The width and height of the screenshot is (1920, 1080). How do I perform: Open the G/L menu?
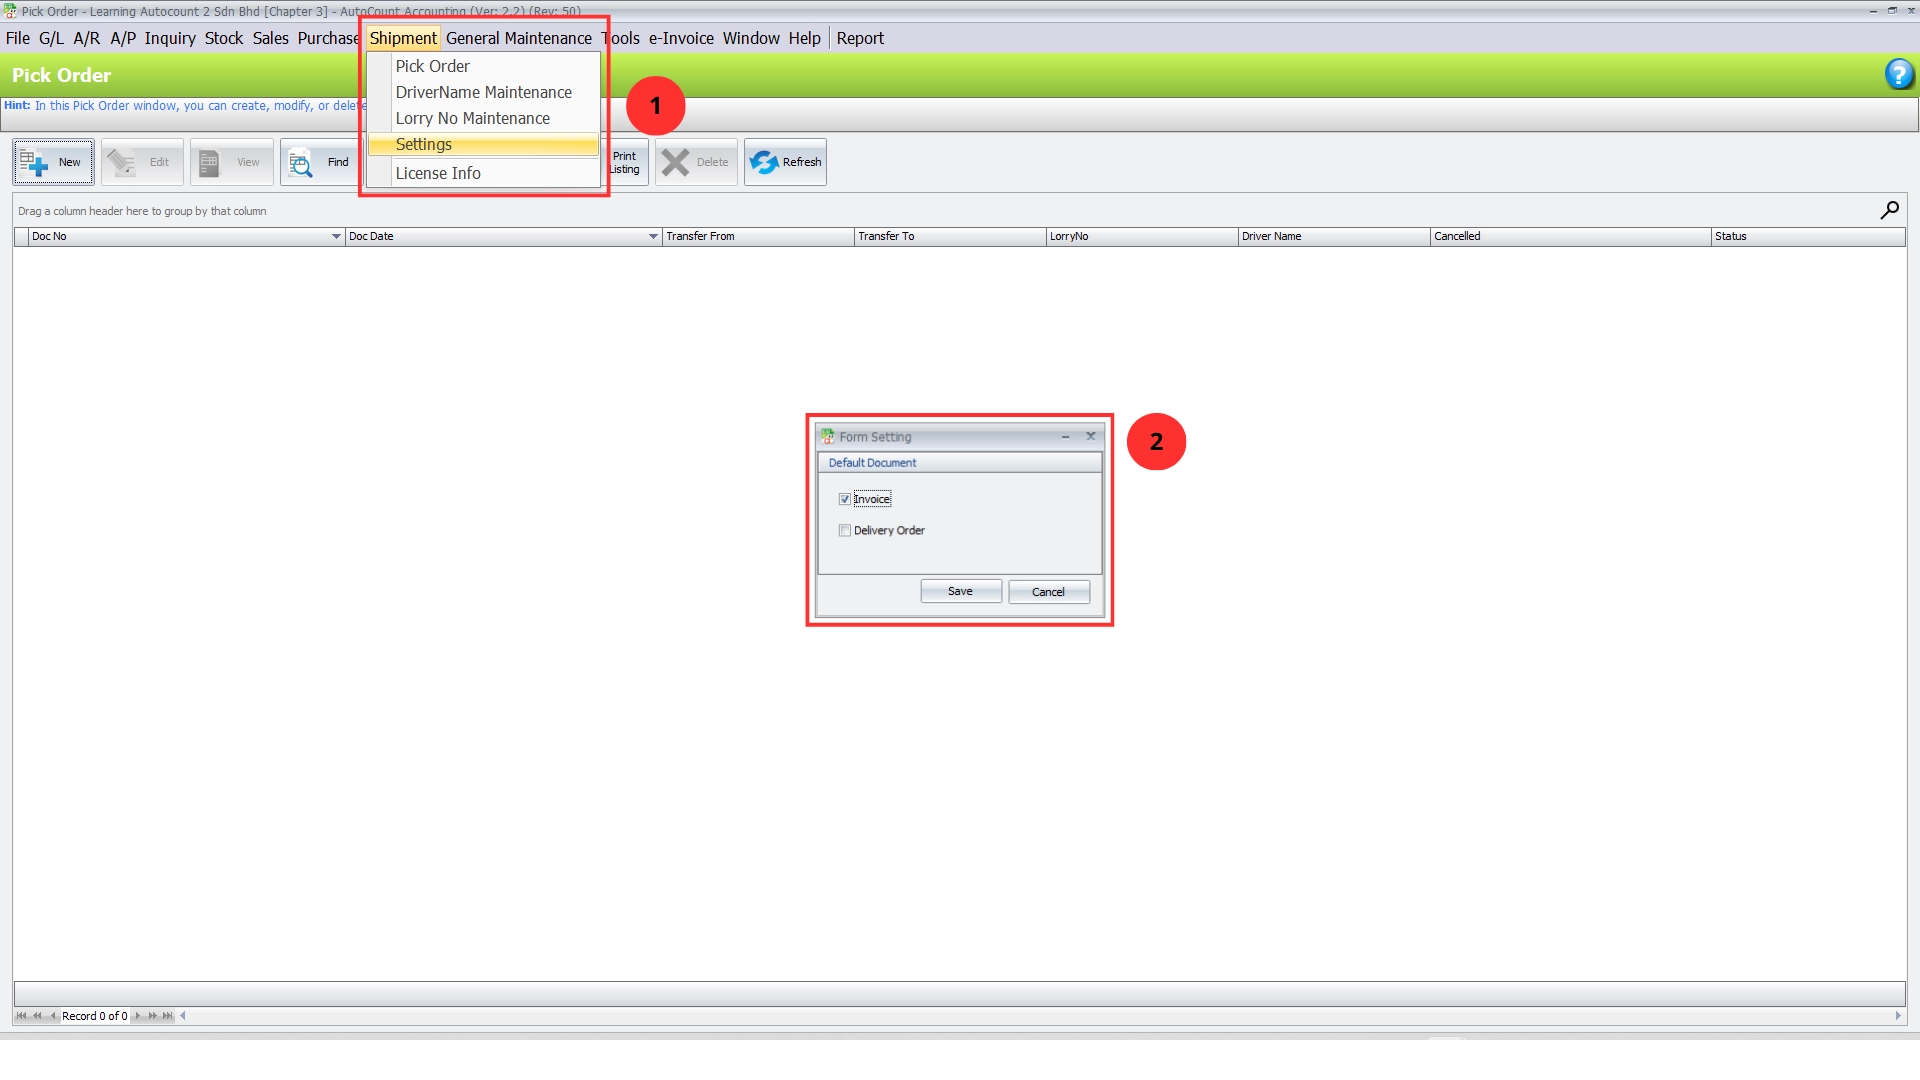(51, 38)
